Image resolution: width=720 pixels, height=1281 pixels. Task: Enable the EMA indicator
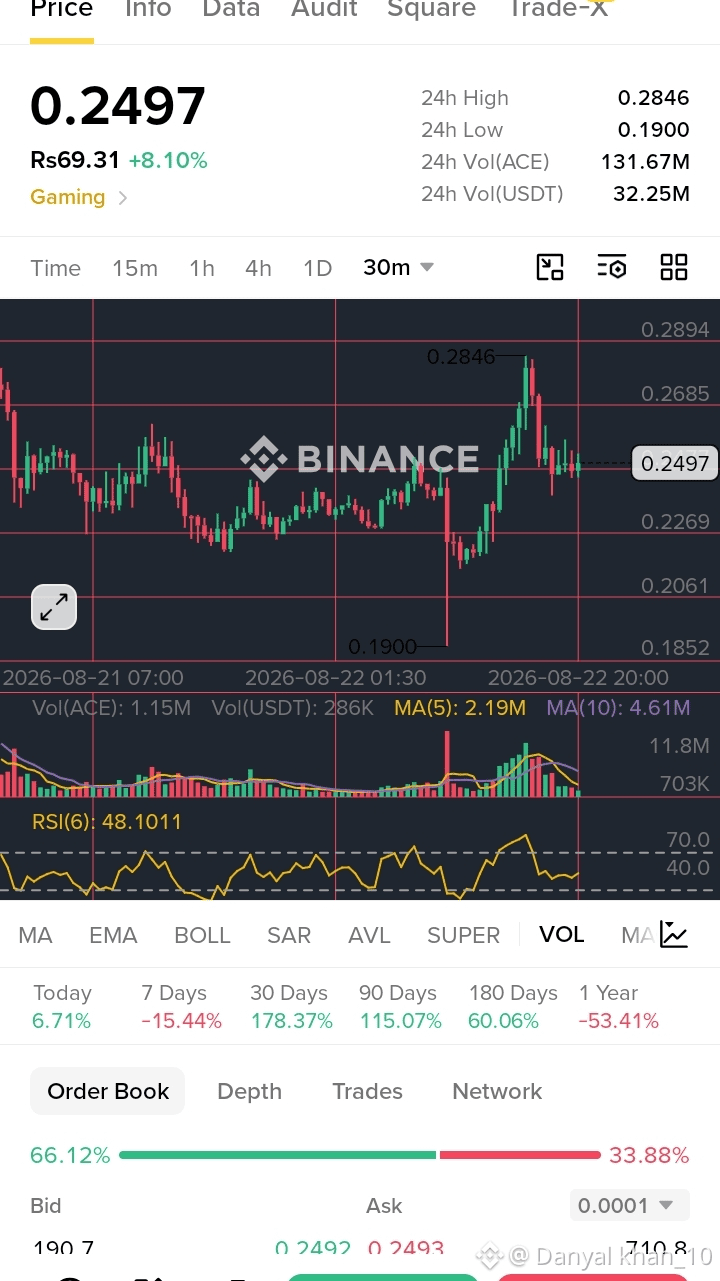[113, 935]
